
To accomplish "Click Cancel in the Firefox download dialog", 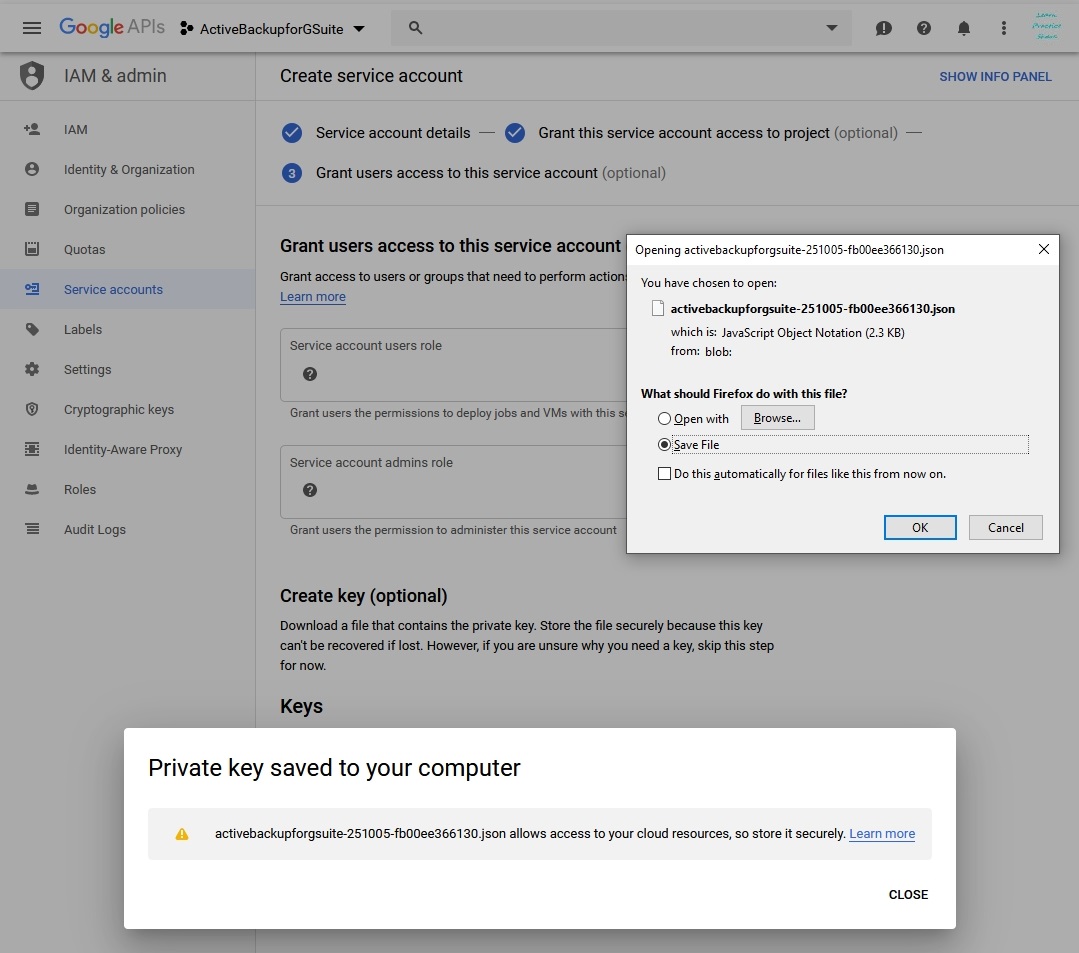I will [x=1005, y=527].
